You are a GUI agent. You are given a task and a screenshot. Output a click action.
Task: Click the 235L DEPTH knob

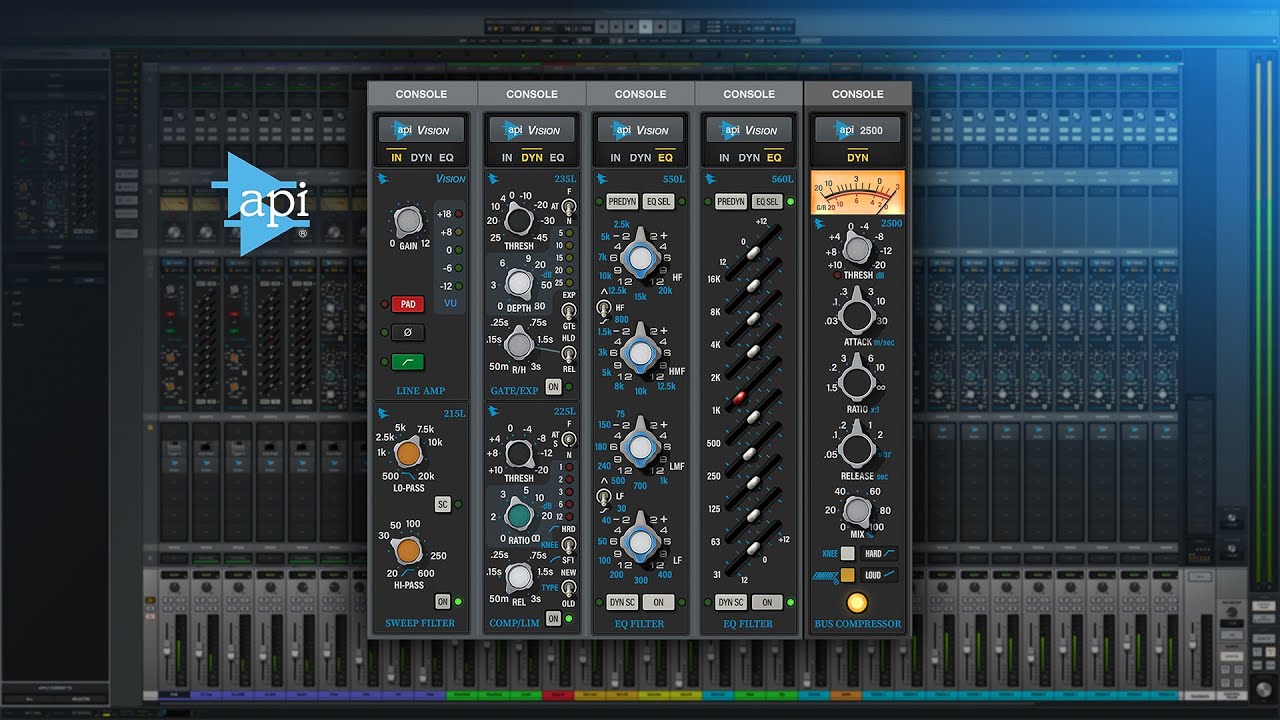[x=518, y=283]
